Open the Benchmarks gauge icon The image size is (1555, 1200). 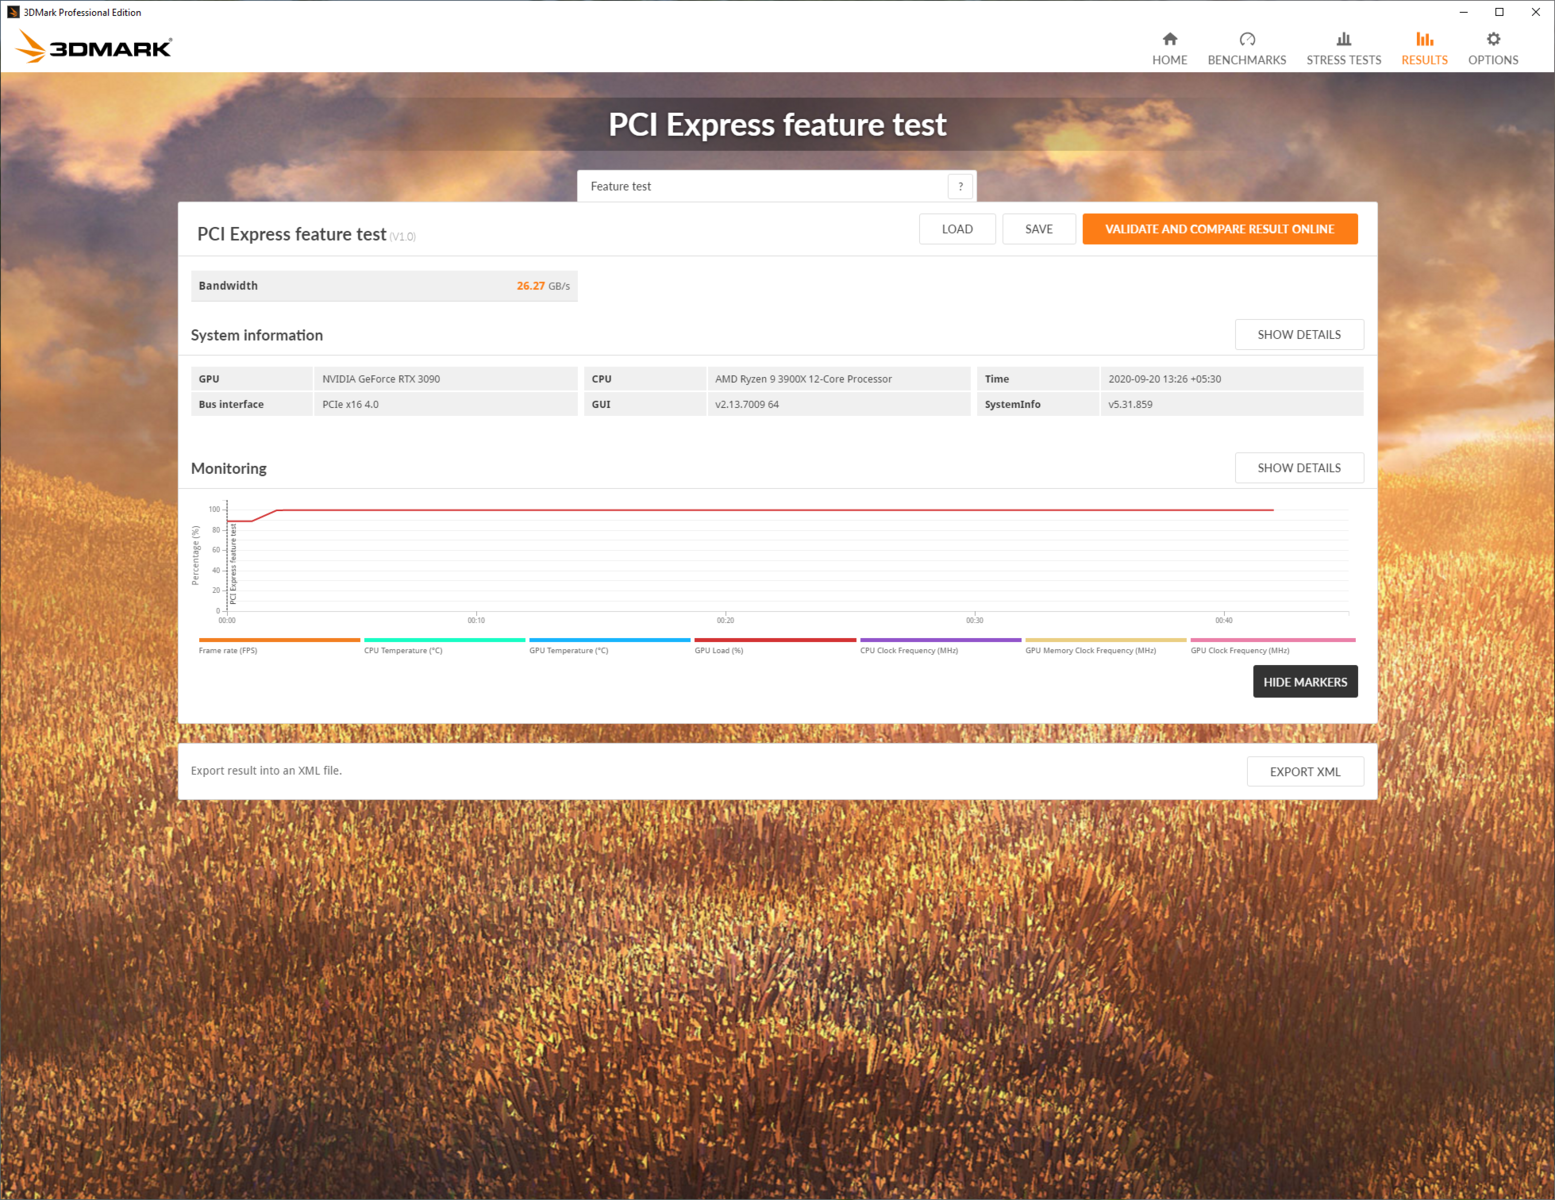point(1247,39)
